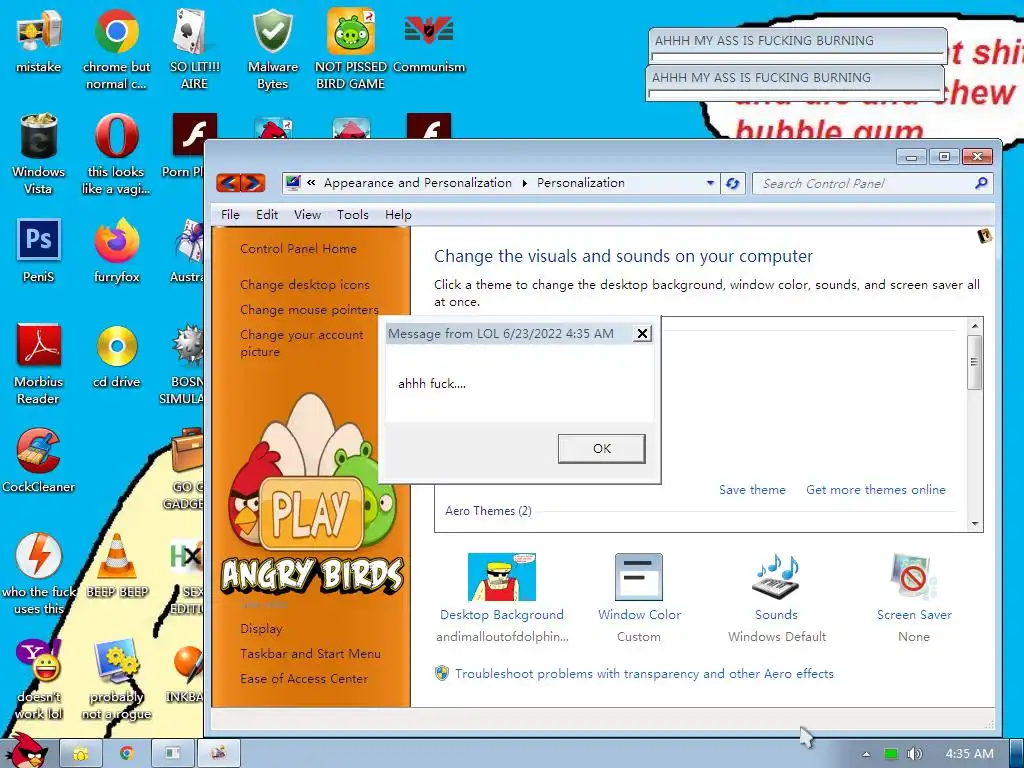Open the Windows Vista recycle bin icon
The height and width of the screenshot is (768, 1024).
(x=39, y=154)
